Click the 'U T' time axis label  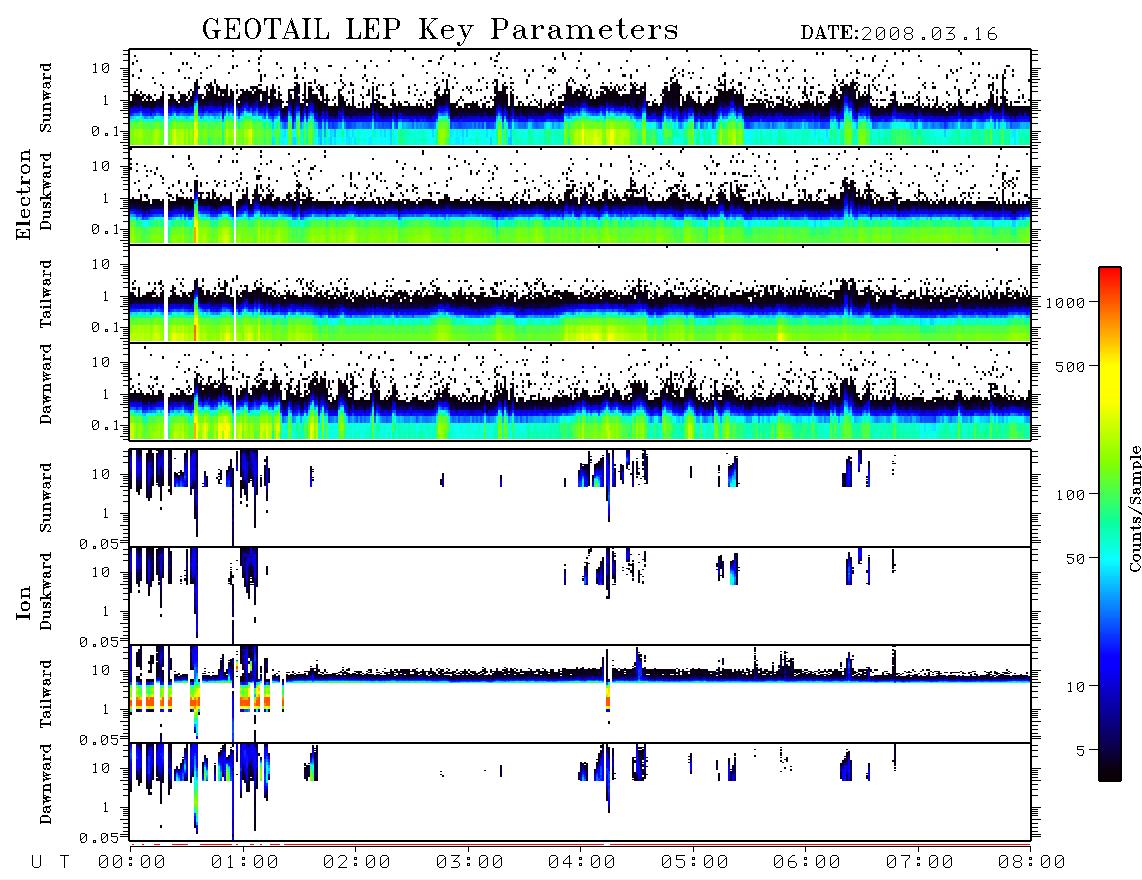[x=50, y=862]
